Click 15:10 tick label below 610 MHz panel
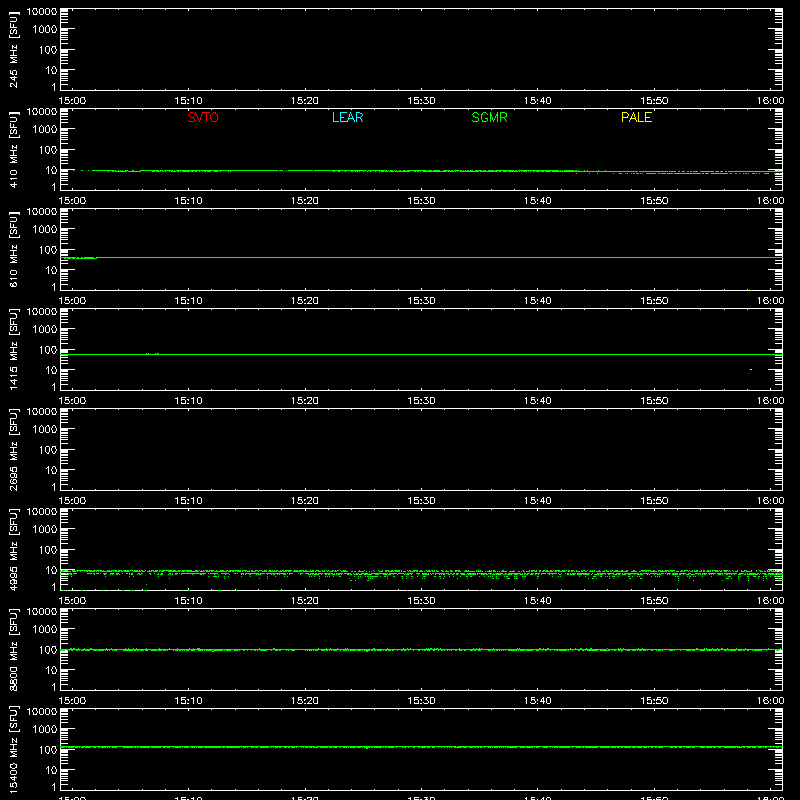The height and width of the screenshot is (800, 800). (188, 301)
